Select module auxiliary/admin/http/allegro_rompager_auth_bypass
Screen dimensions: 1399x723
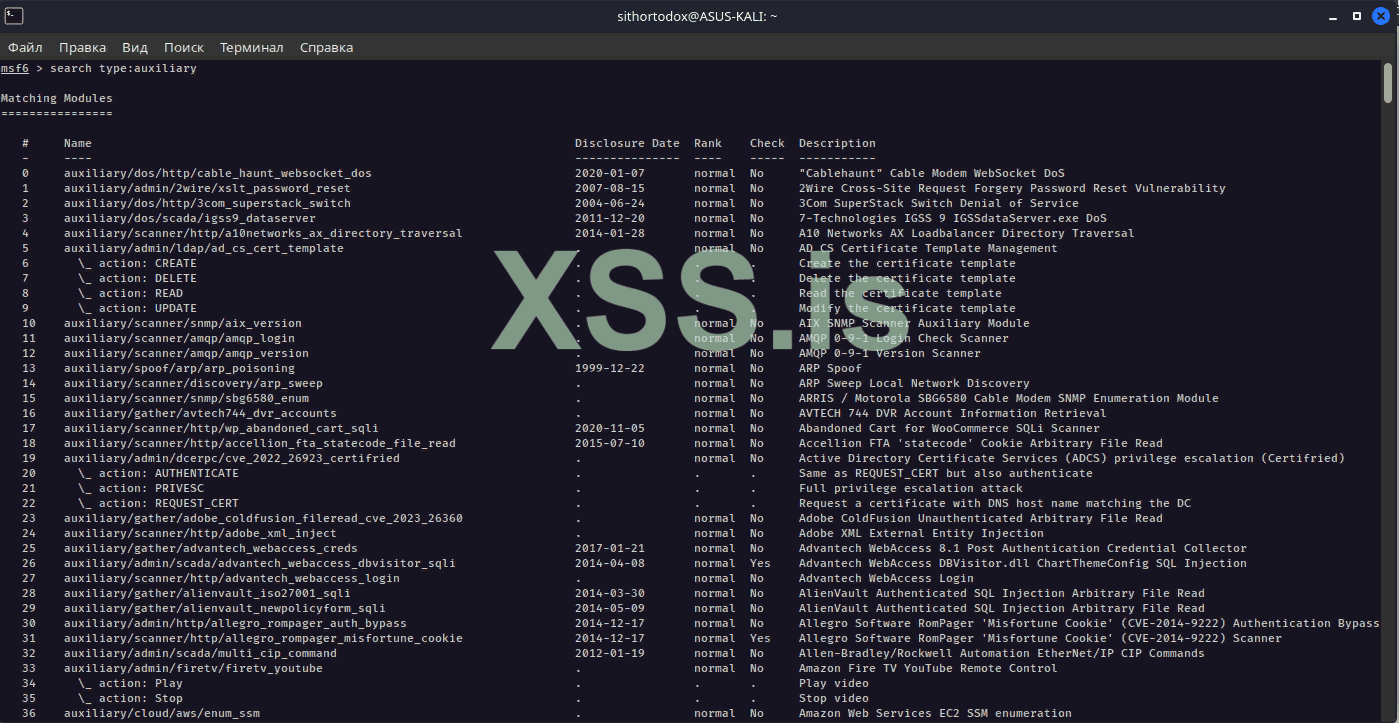(235, 623)
